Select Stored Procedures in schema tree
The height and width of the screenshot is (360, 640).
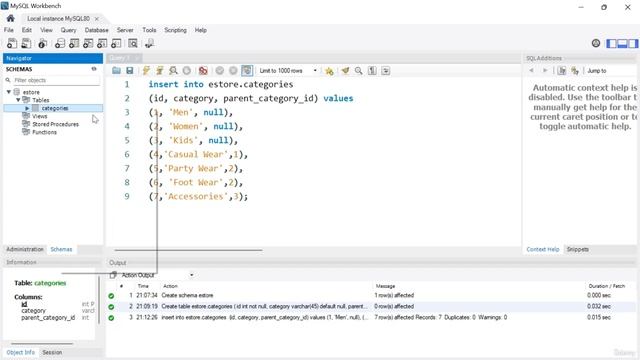(56, 124)
